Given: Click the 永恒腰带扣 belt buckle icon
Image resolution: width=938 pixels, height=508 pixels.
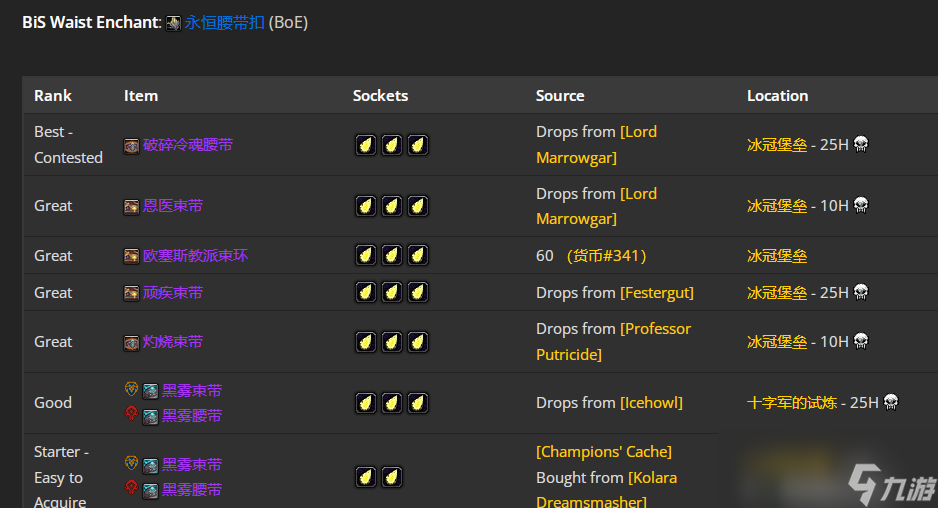Looking at the screenshot, I should pyautogui.click(x=173, y=23).
